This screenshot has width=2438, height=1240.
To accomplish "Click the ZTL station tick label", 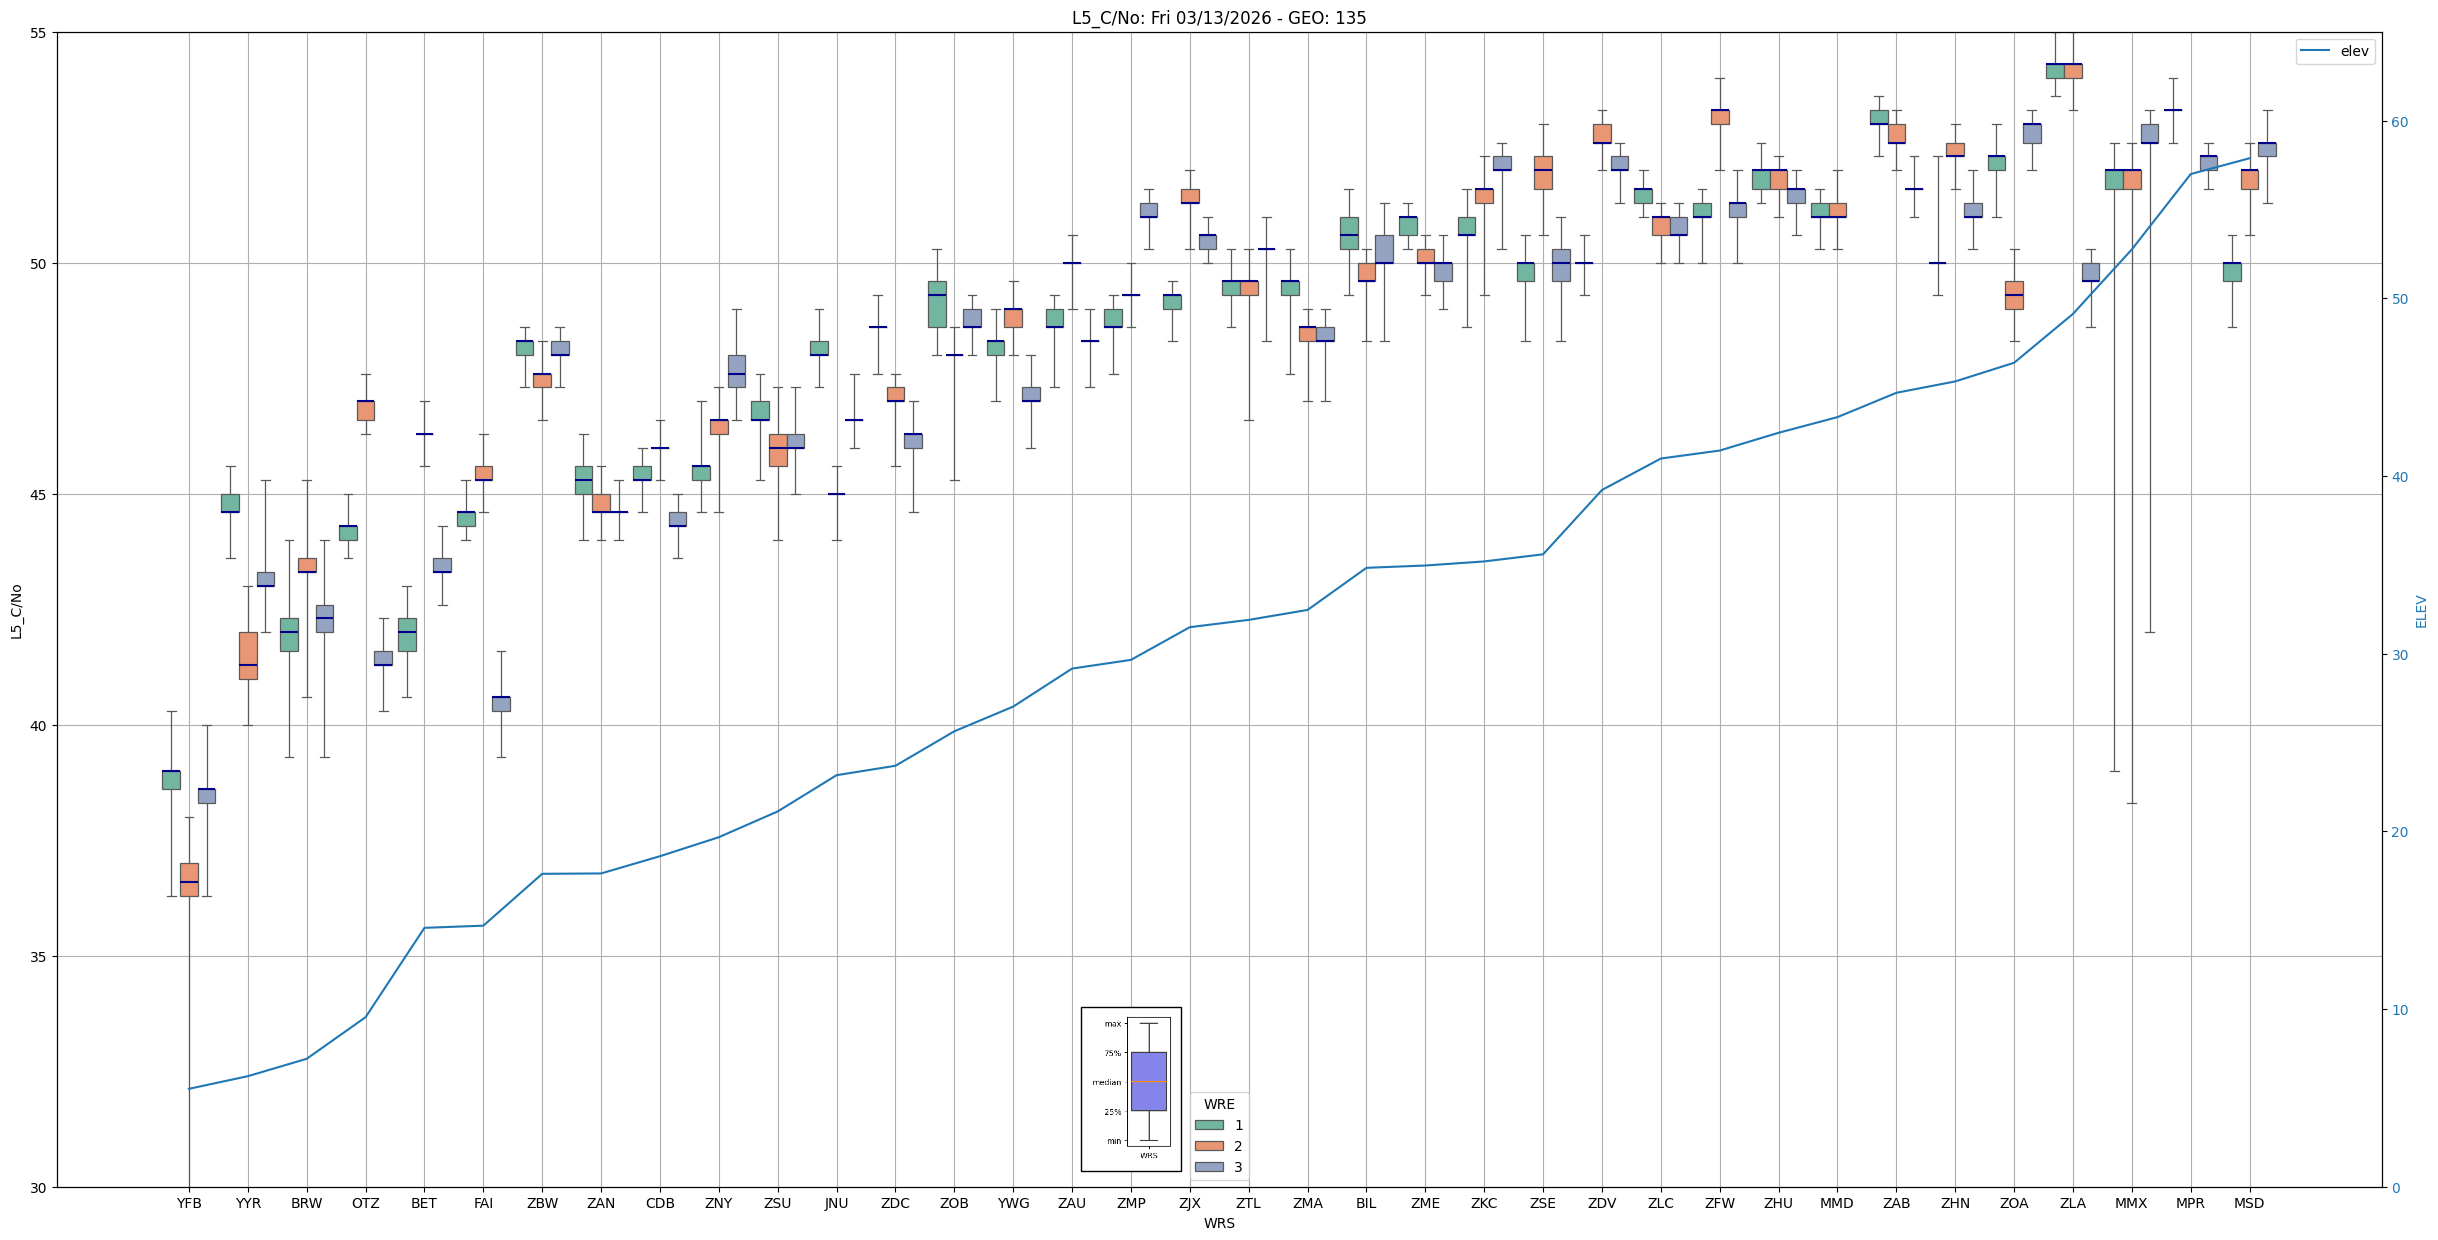I will (x=1248, y=1203).
